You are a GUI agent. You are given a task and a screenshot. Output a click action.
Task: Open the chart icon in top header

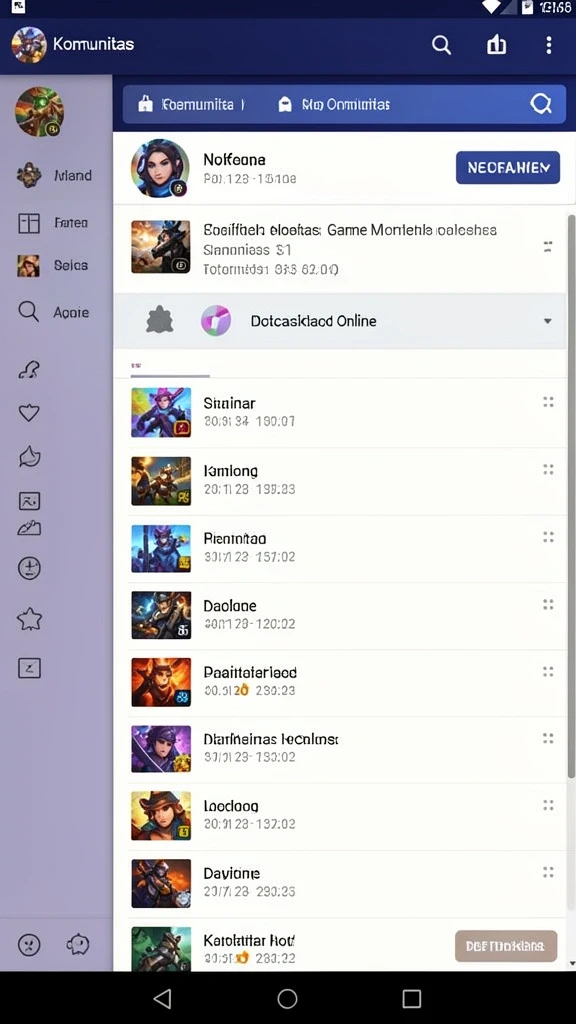[x=496, y=44]
